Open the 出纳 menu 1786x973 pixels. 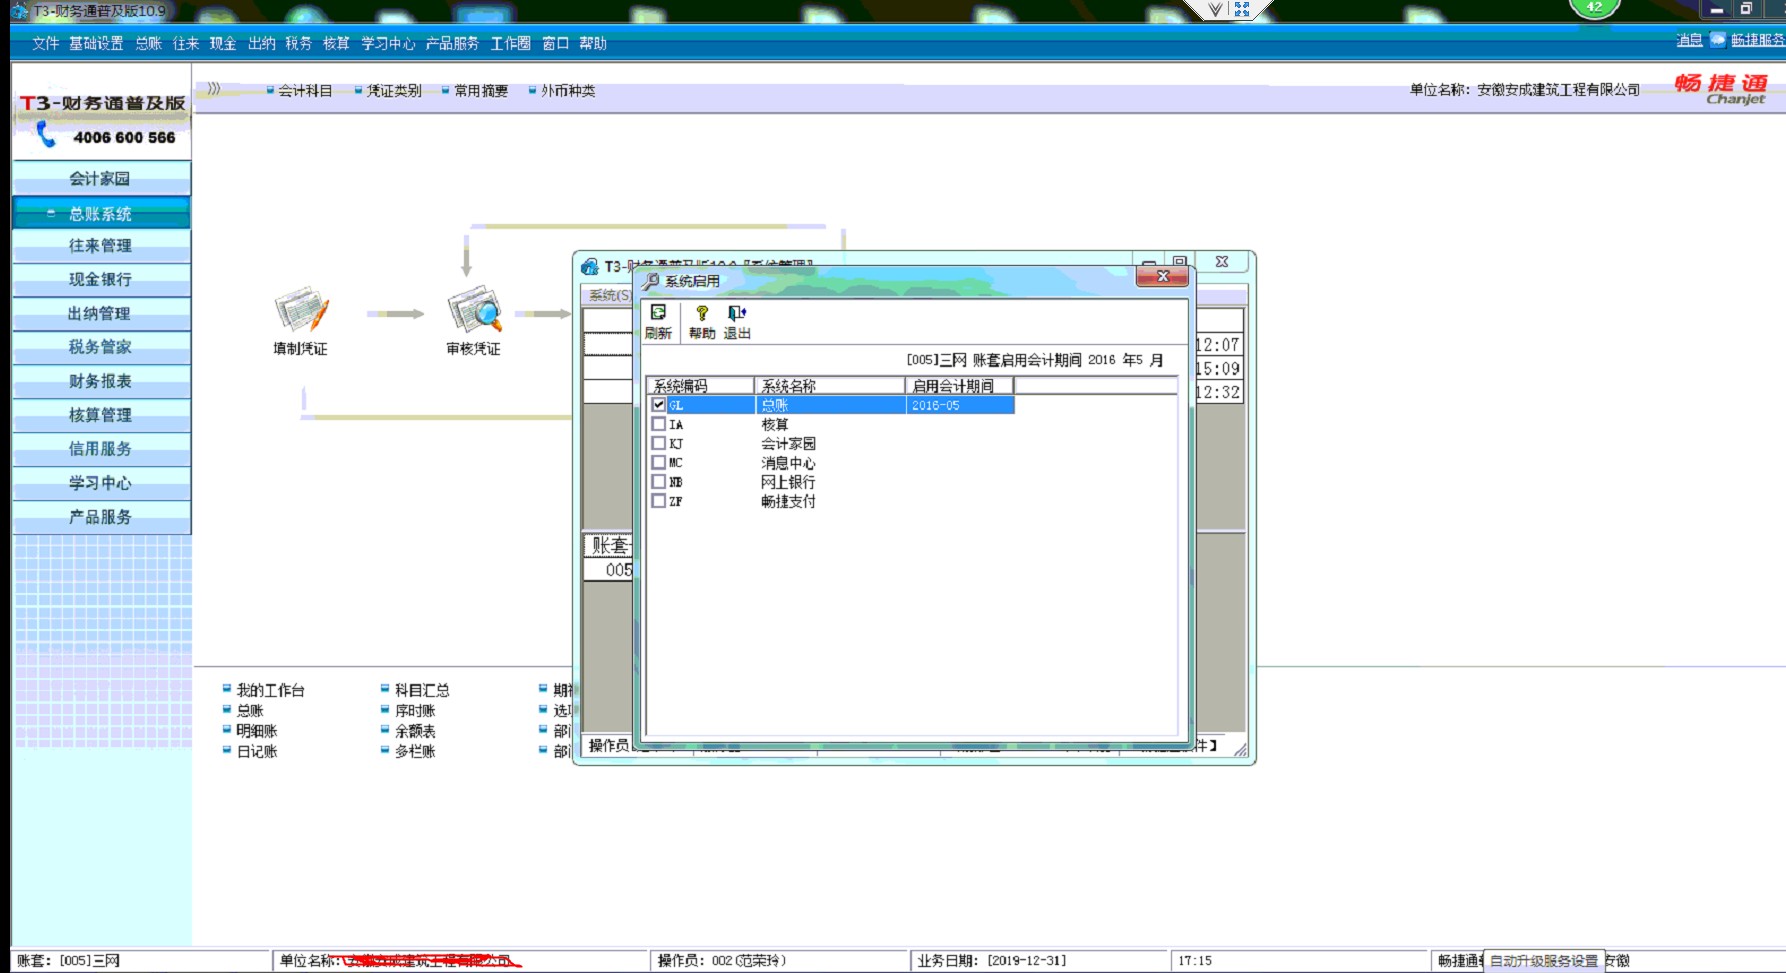[x=261, y=43]
